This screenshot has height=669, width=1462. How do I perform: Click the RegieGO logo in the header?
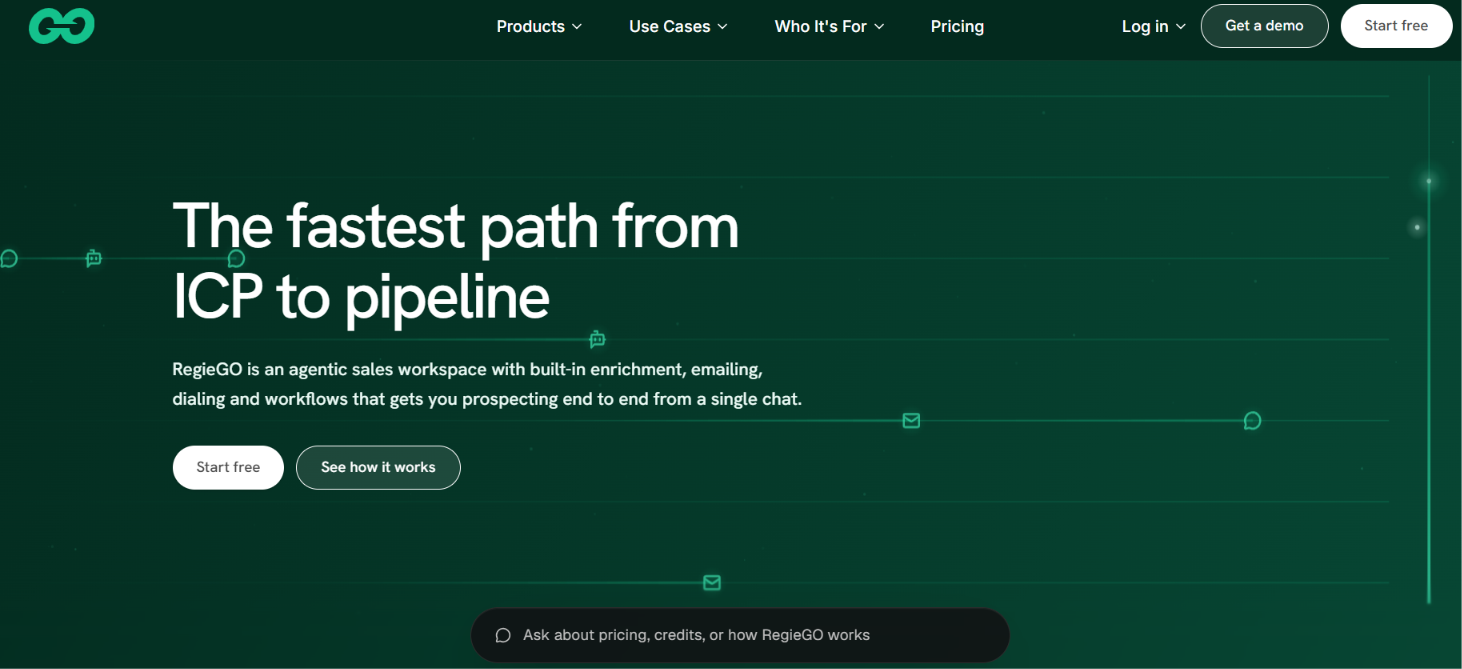coord(62,26)
